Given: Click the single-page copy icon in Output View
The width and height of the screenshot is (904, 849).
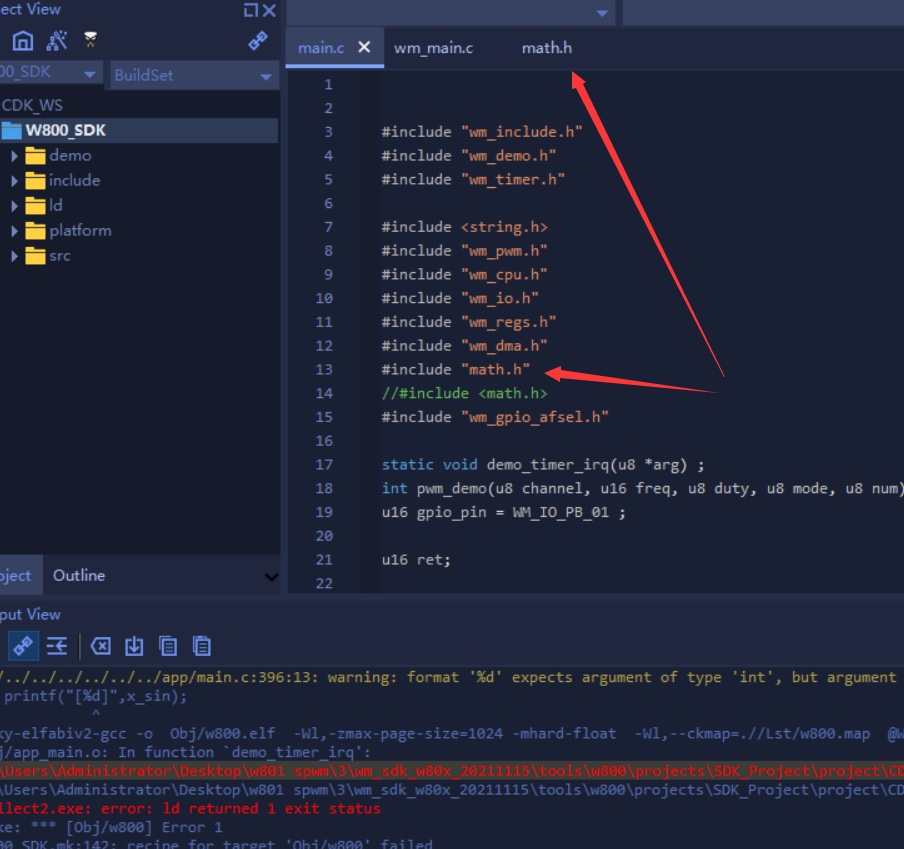Looking at the screenshot, I should (x=168, y=645).
